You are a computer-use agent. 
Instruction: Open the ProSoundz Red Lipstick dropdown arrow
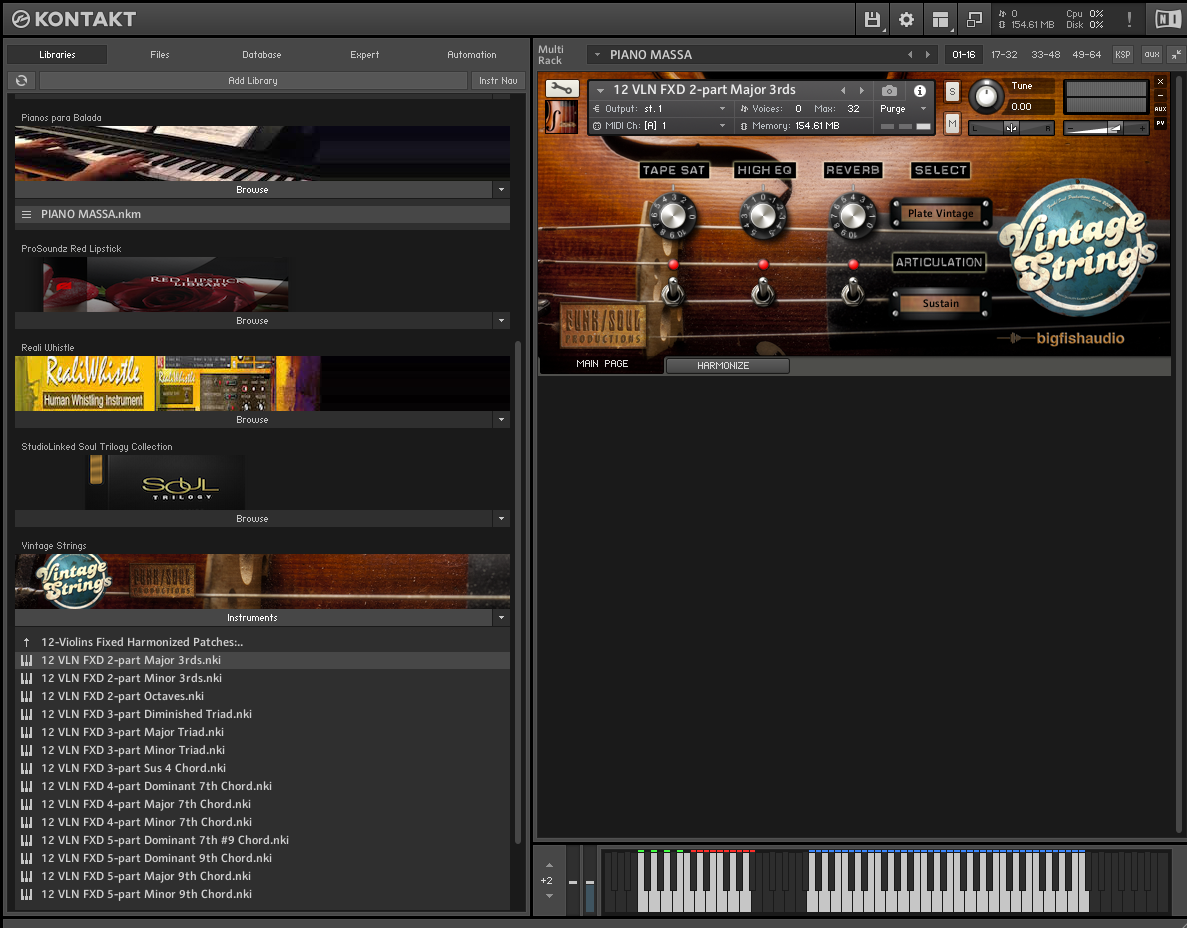501,320
